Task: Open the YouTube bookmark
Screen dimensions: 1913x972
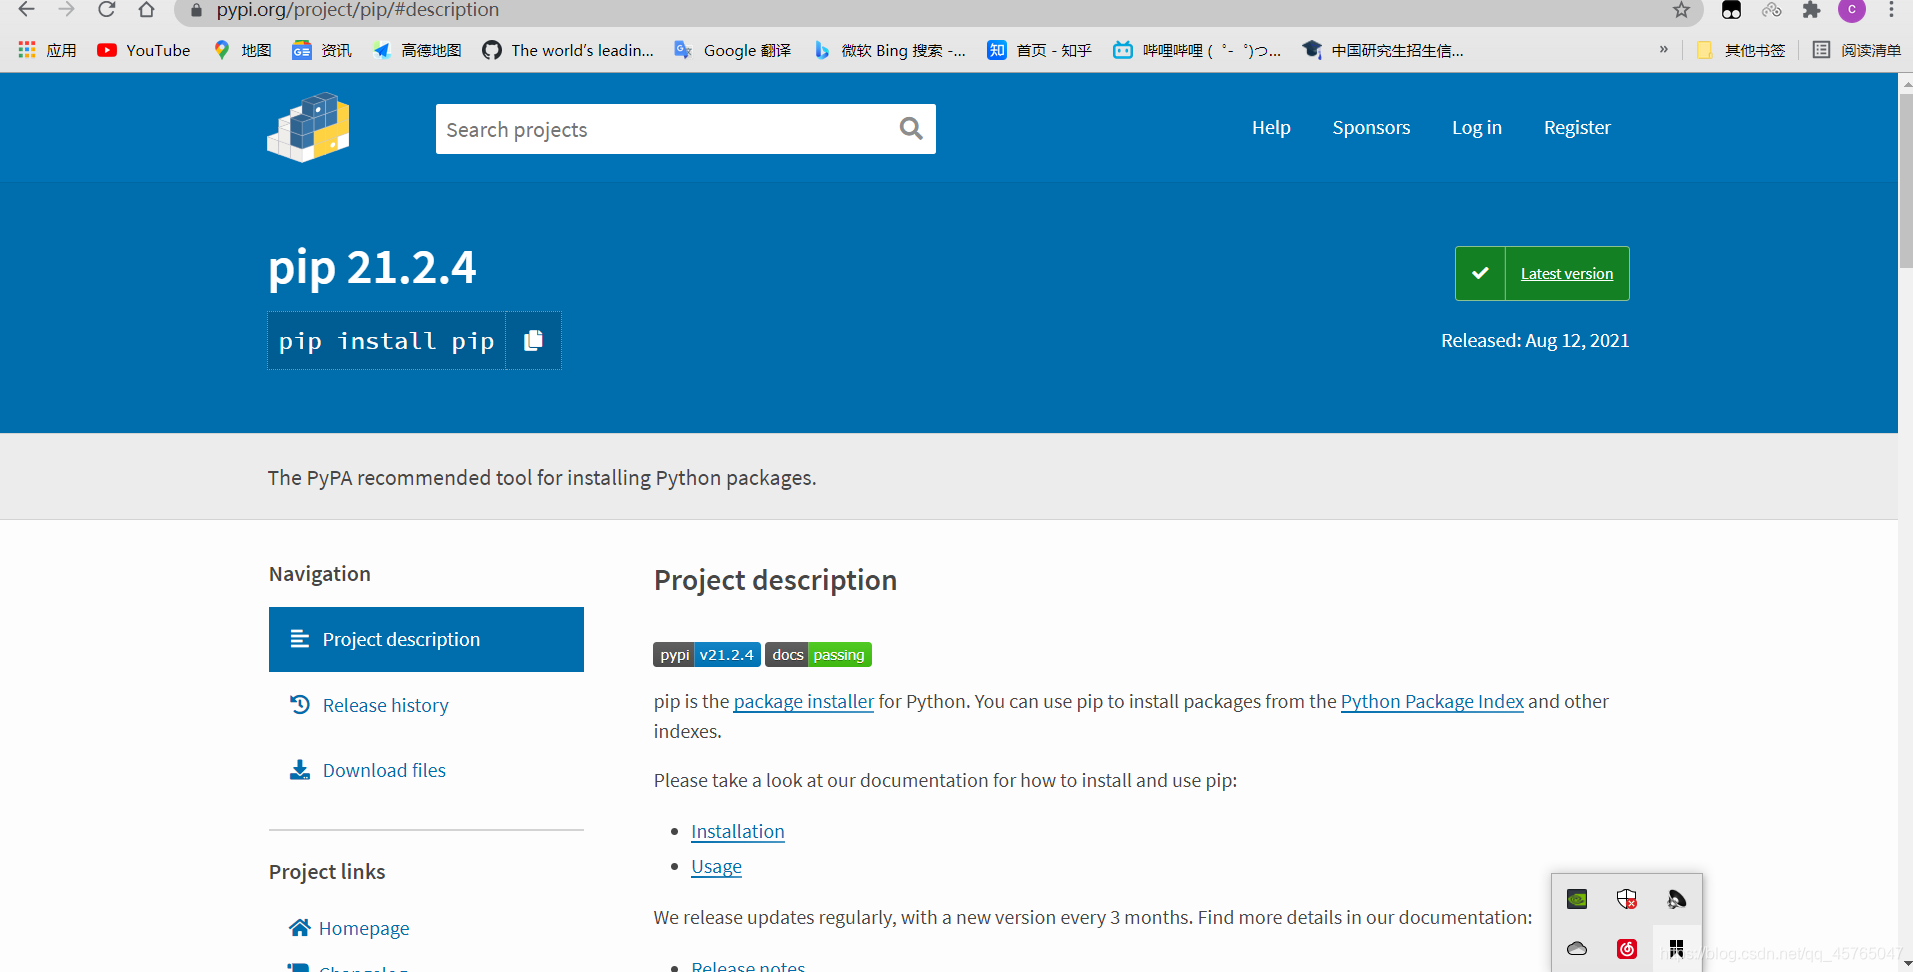Action: click(x=144, y=50)
